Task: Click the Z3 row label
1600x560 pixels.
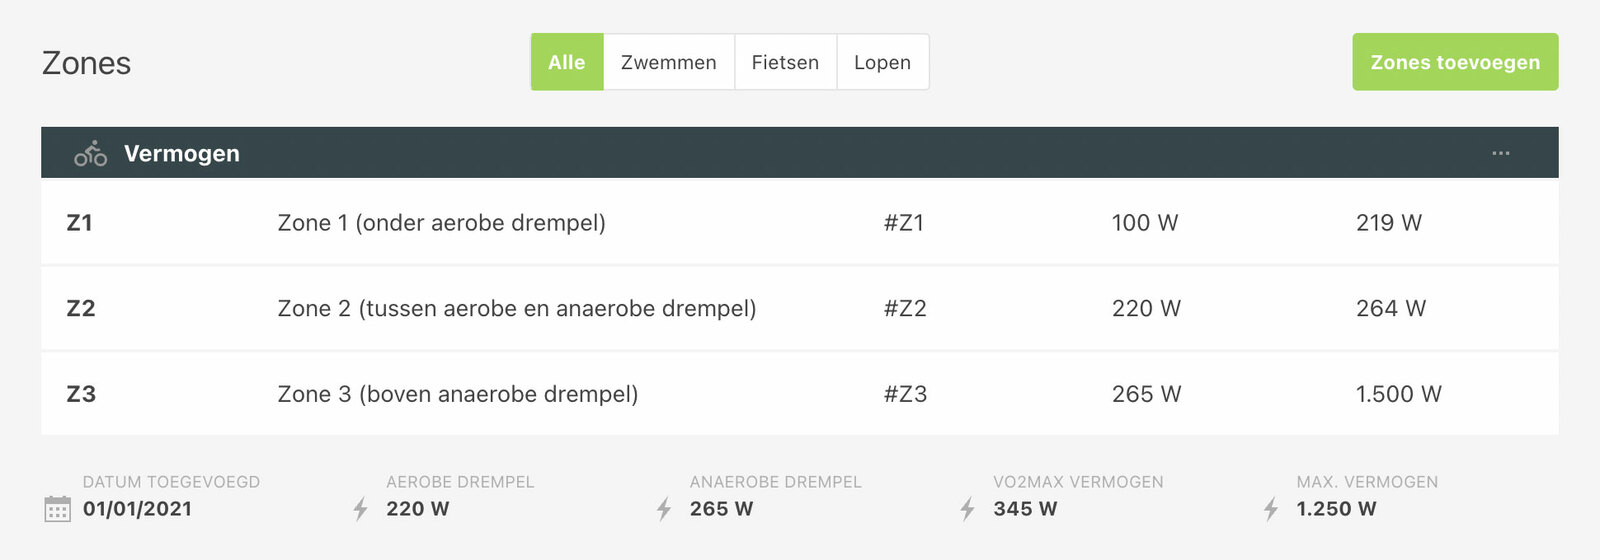Action: (x=81, y=394)
